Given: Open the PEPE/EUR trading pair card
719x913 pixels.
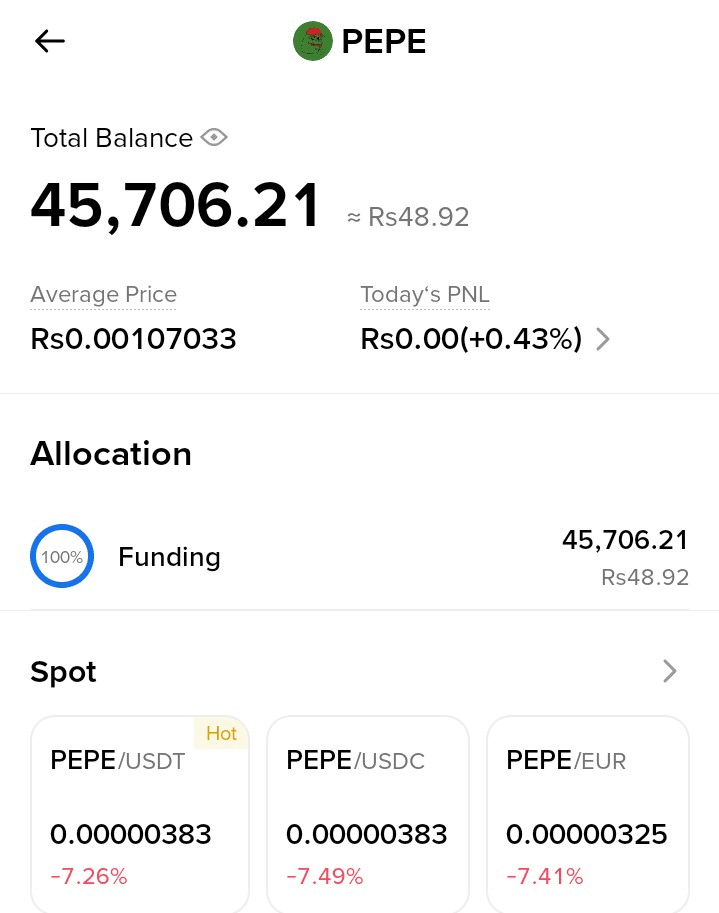Looking at the screenshot, I should [x=587, y=814].
